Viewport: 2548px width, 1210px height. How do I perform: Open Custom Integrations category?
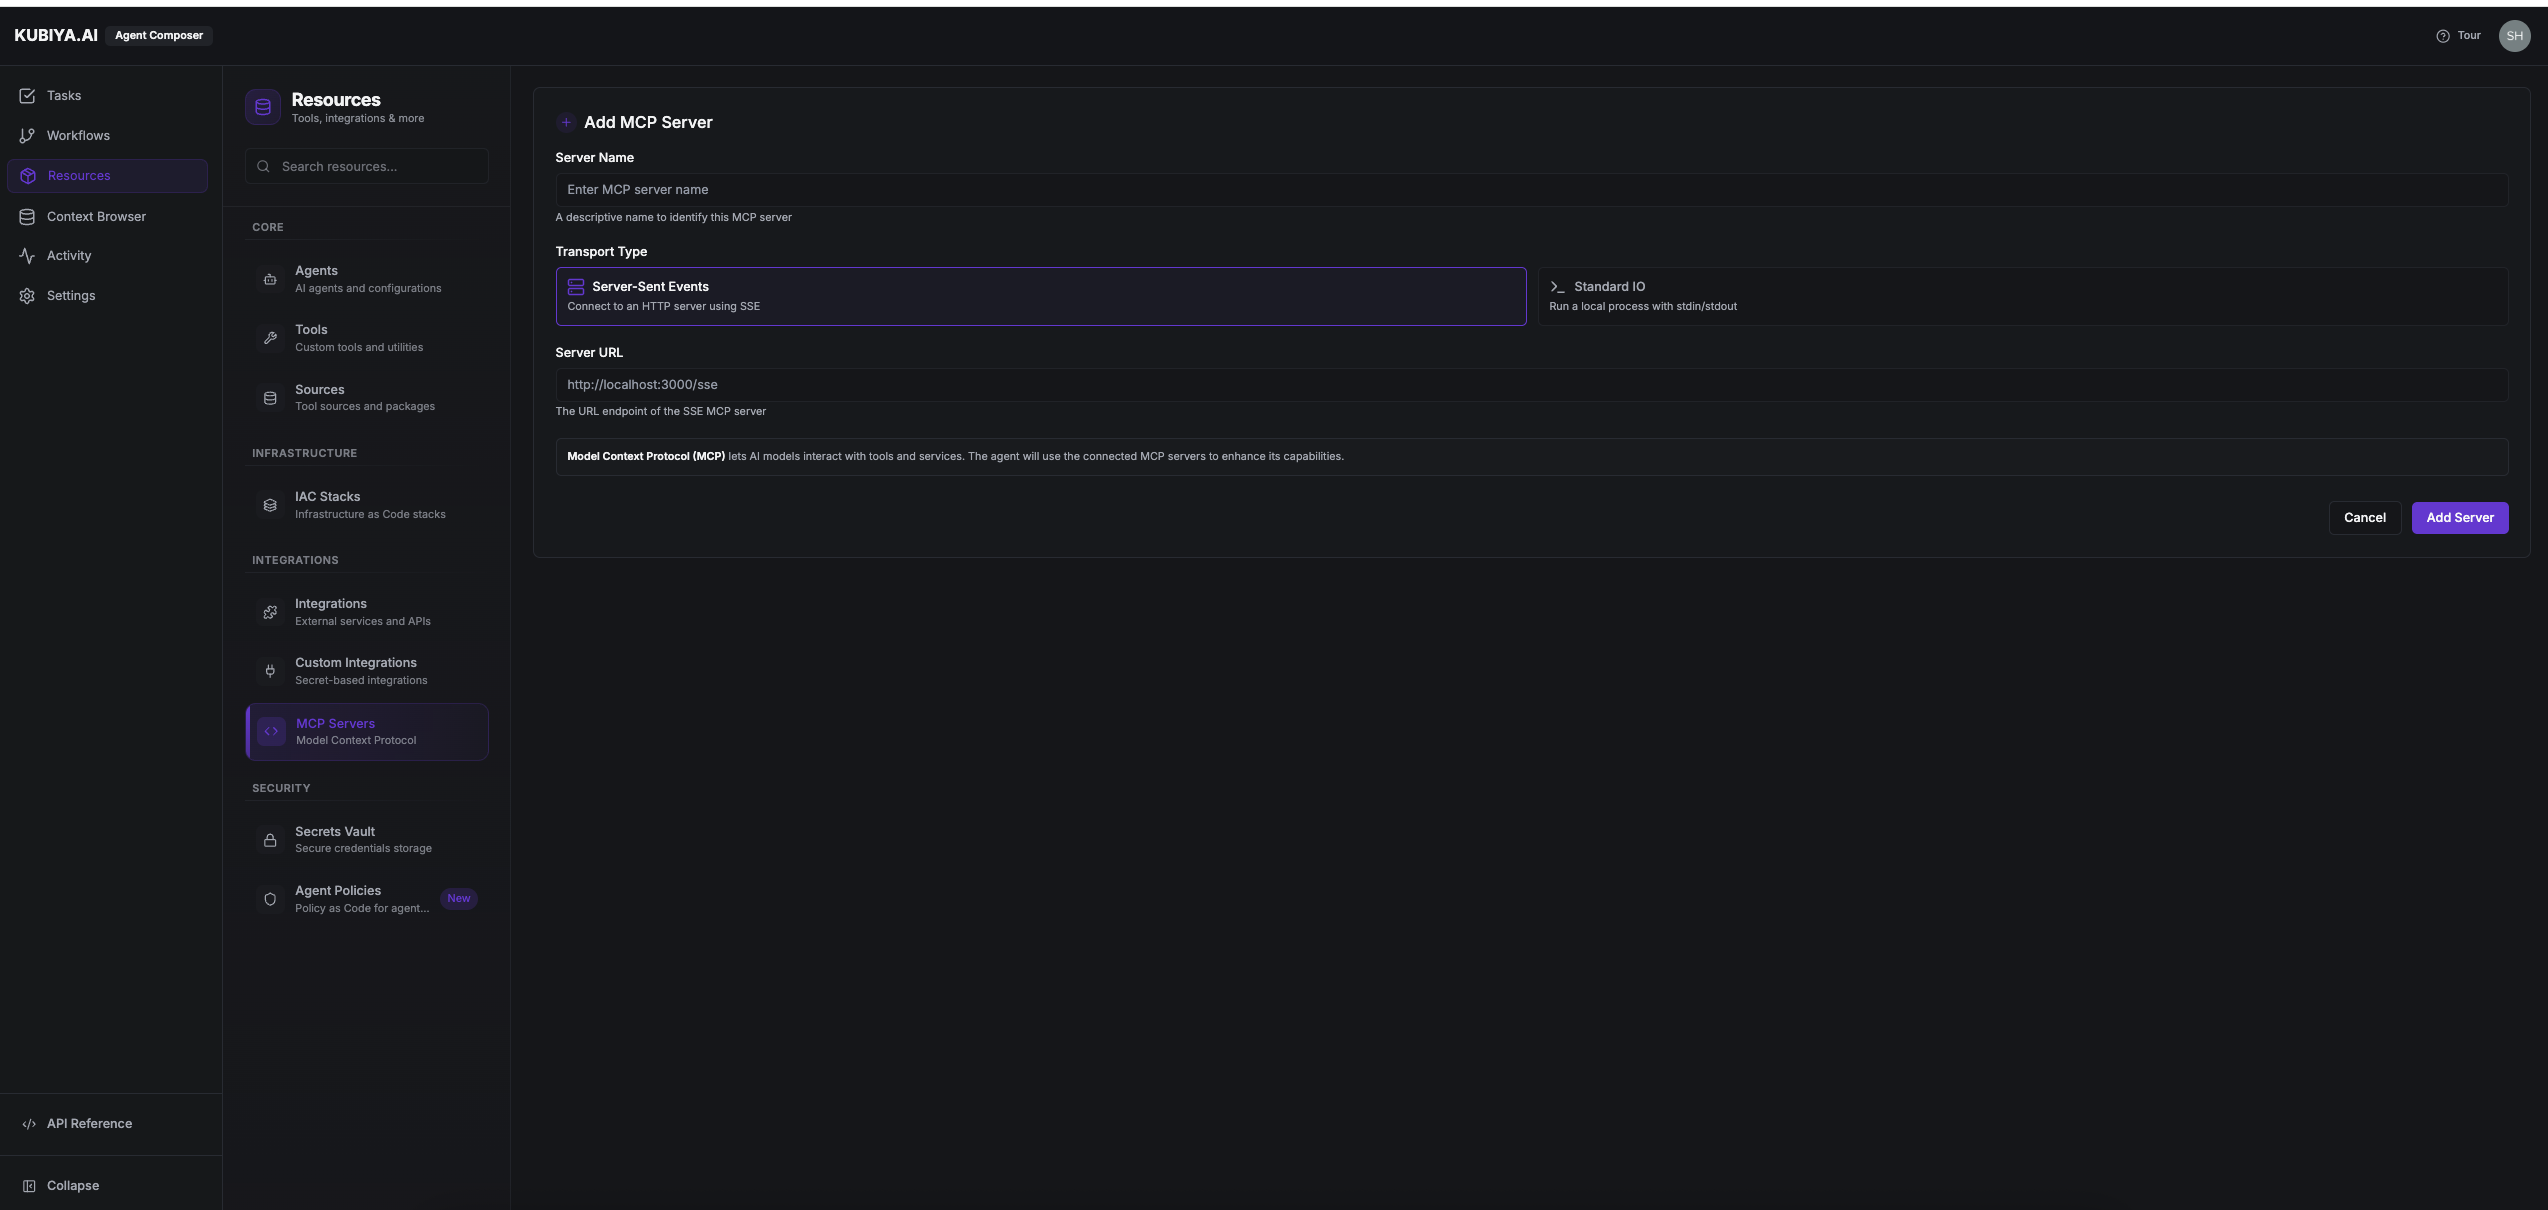(x=367, y=672)
